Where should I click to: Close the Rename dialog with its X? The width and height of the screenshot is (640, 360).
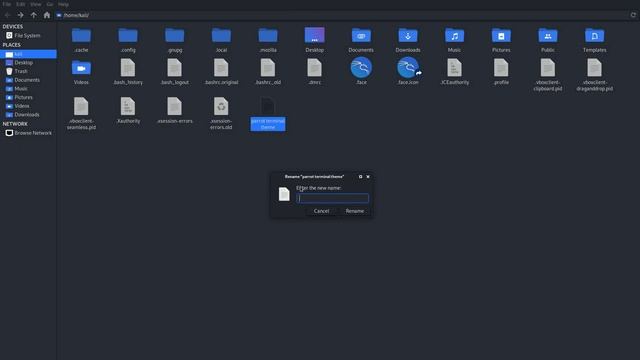click(368, 177)
